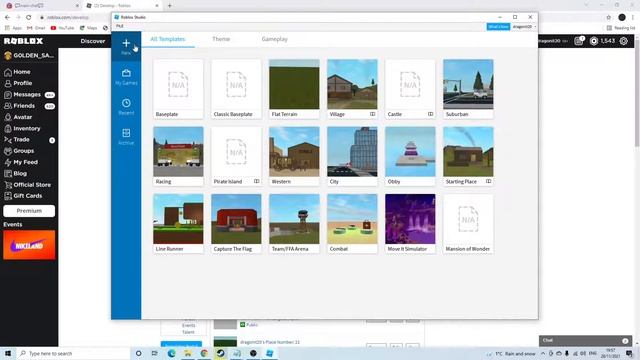This screenshot has width=640, height=360.
Task: Open the Pirate Island template
Action: (236, 156)
